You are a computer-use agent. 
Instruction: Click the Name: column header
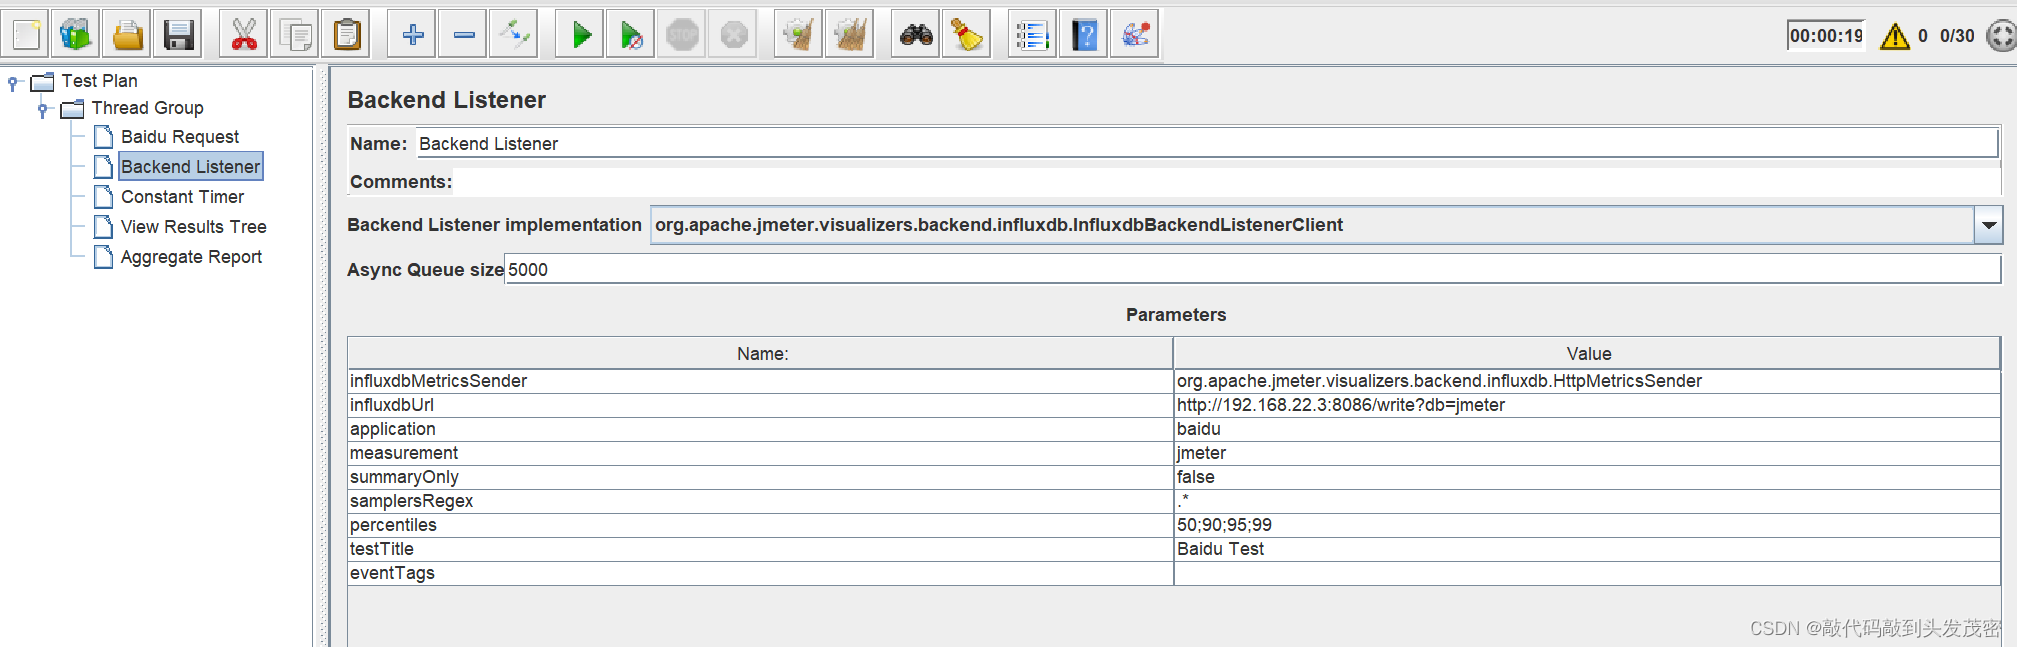pyautogui.click(x=761, y=354)
